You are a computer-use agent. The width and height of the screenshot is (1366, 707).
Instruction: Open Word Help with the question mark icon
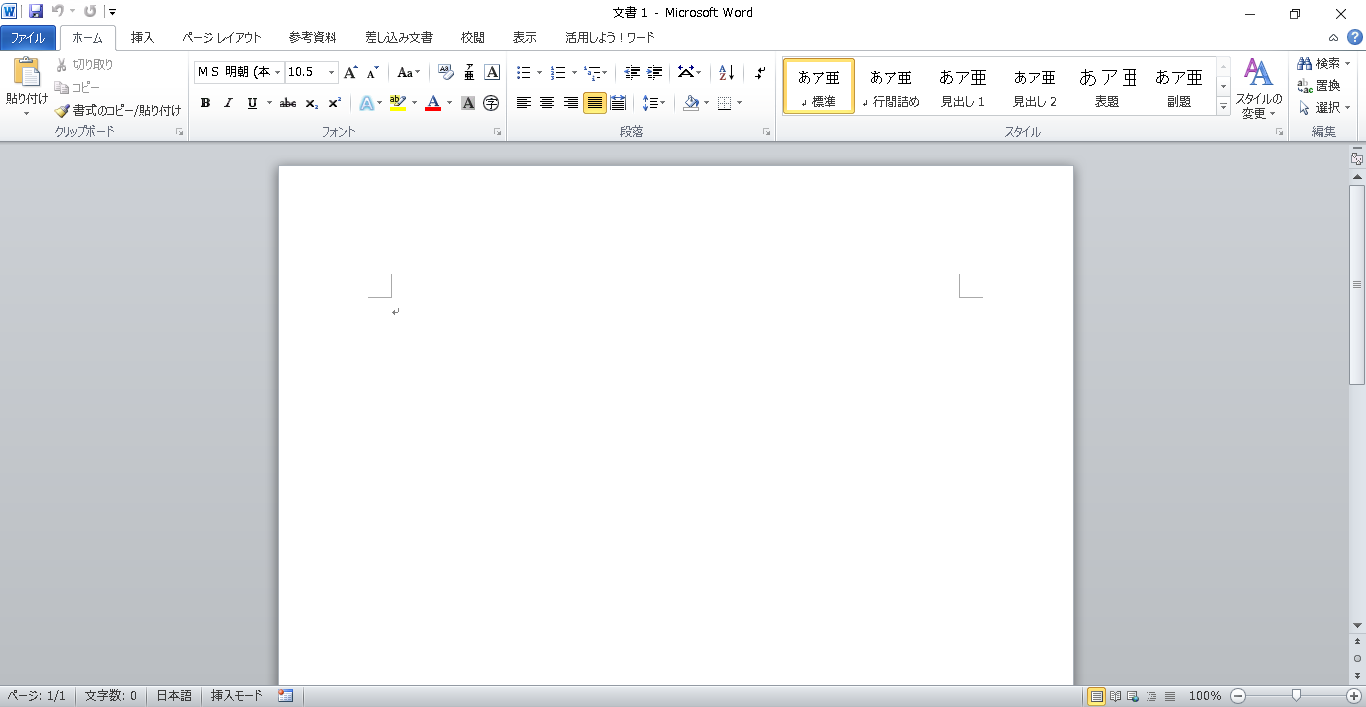click(x=1354, y=38)
